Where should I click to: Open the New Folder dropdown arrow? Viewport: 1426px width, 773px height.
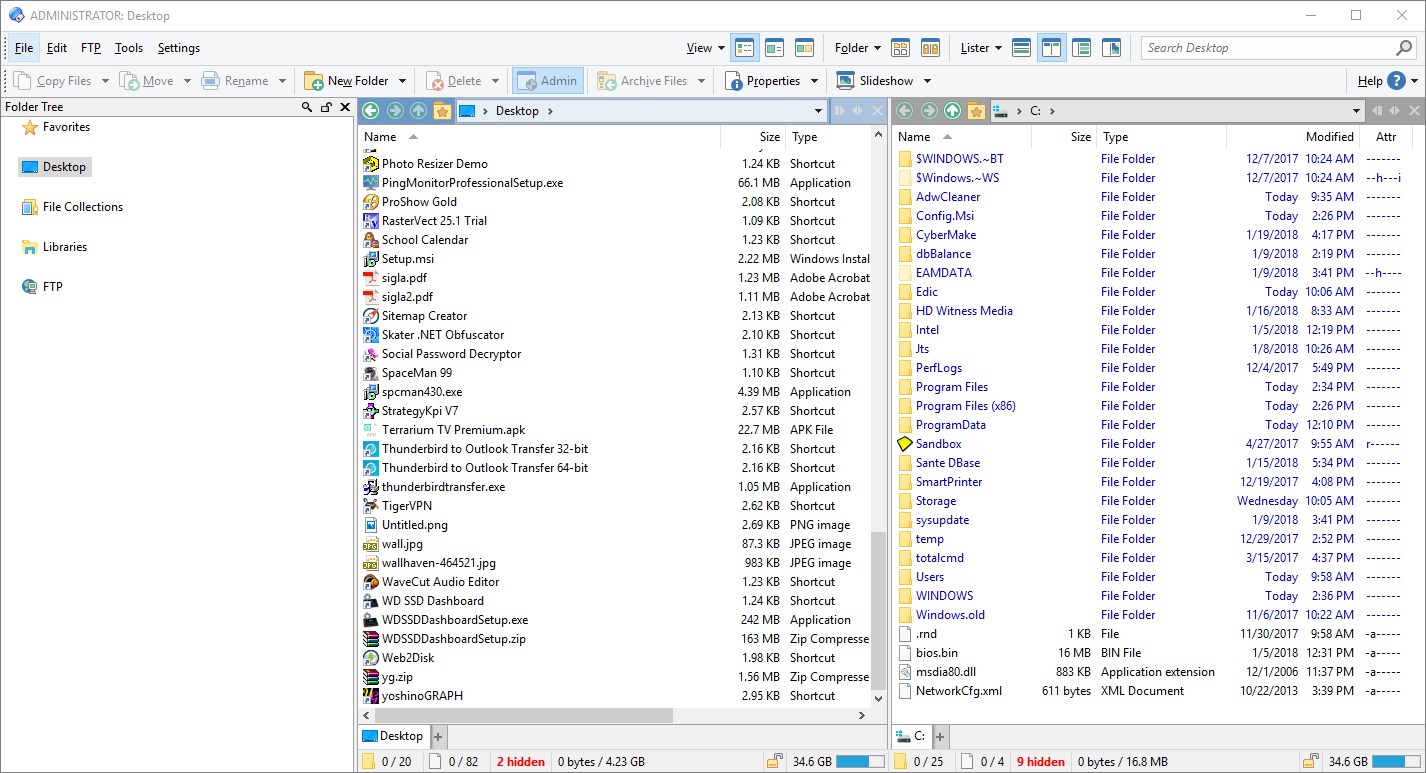[402, 81]
